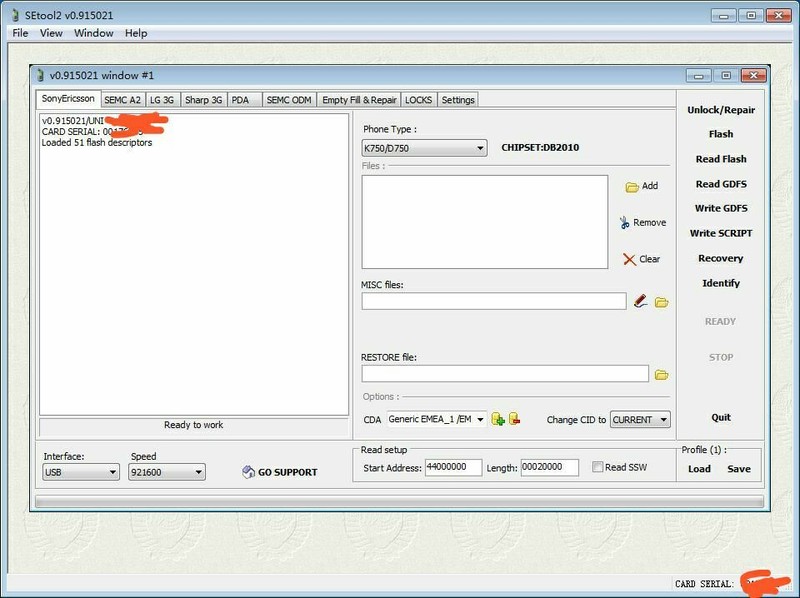Open the Window menu
The image size is (800, 598).
coord(94,33)
